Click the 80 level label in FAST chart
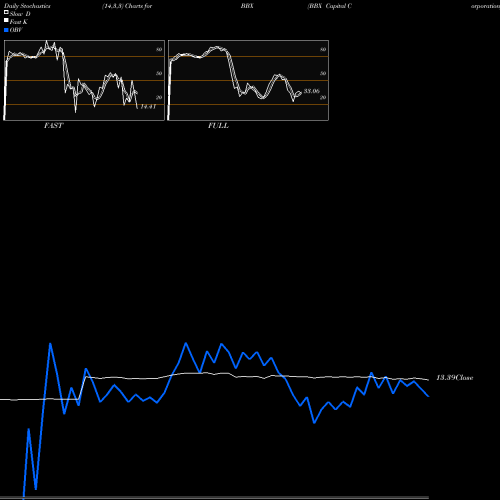Image resolution: width=500 pixels, height=500 pixels. tap(159, 50)
